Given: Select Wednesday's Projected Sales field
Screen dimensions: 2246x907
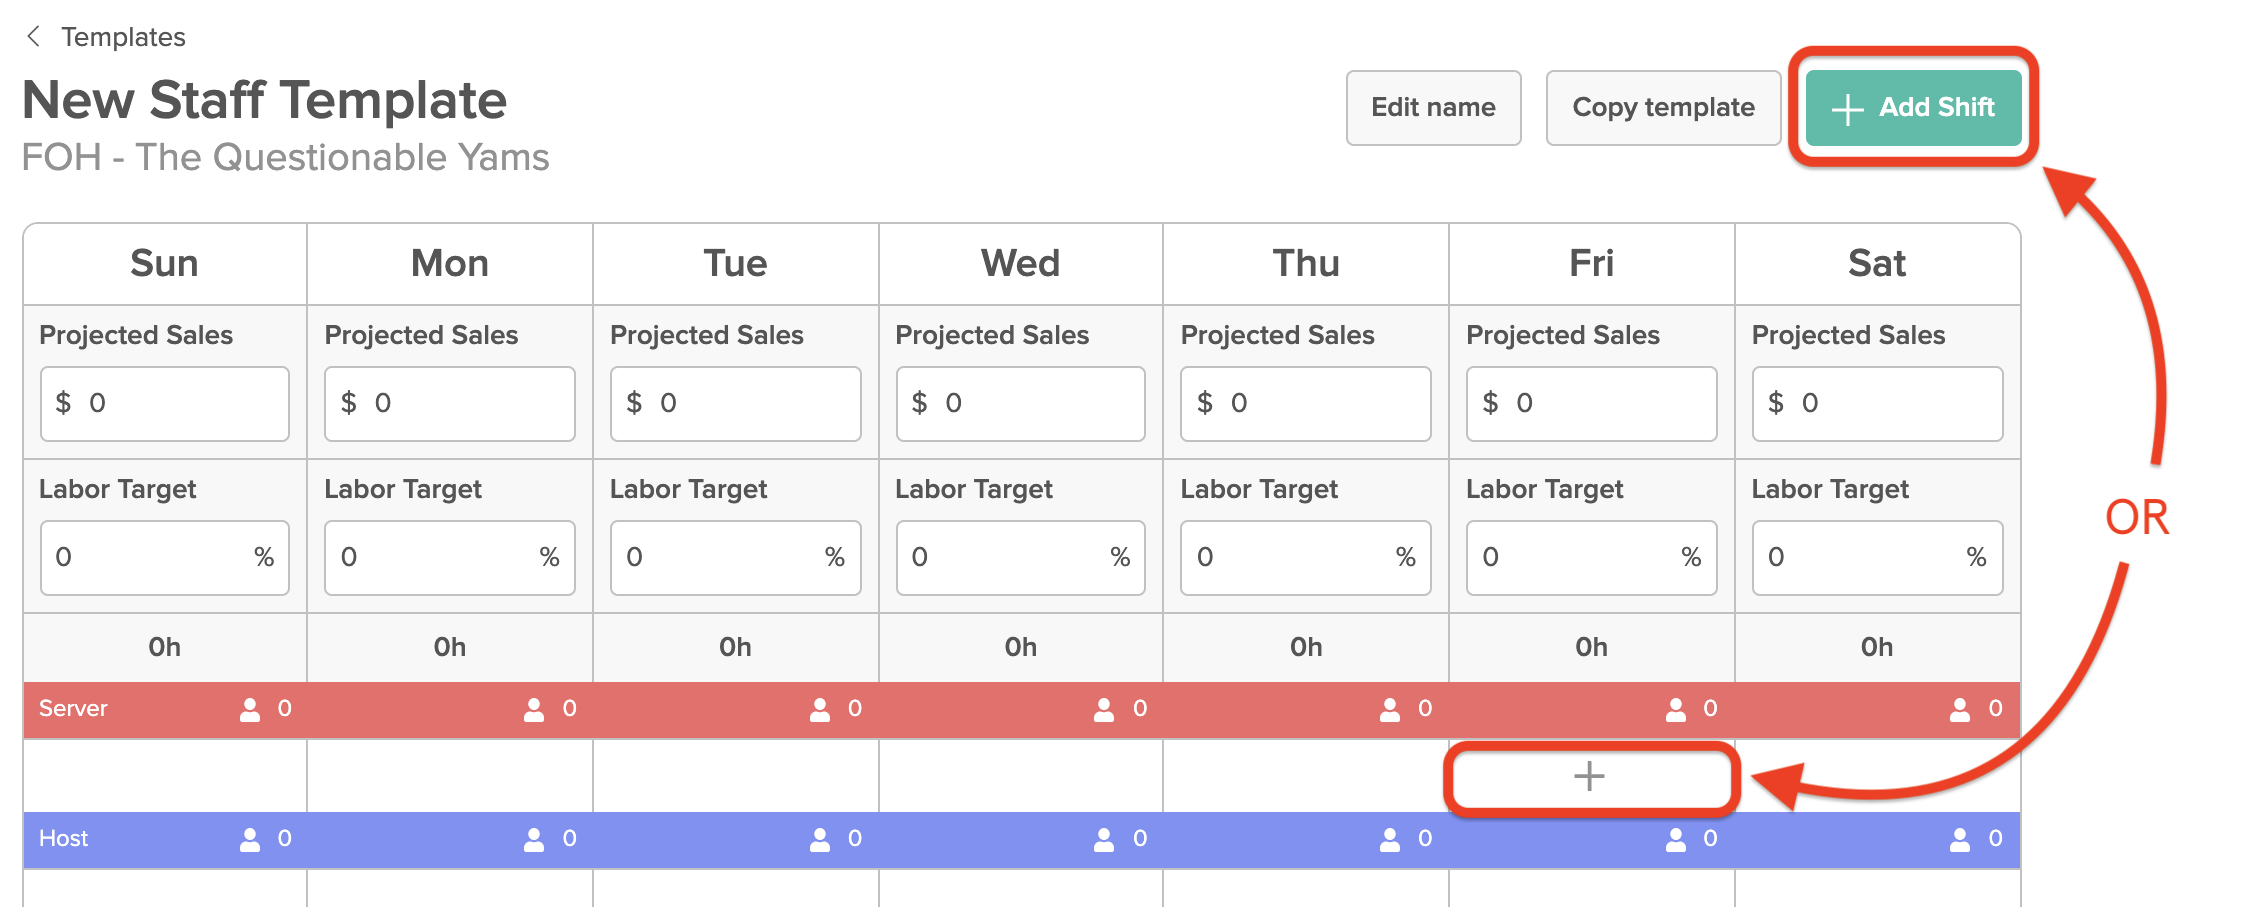Looking at the screenshot, I should 1020,403.
